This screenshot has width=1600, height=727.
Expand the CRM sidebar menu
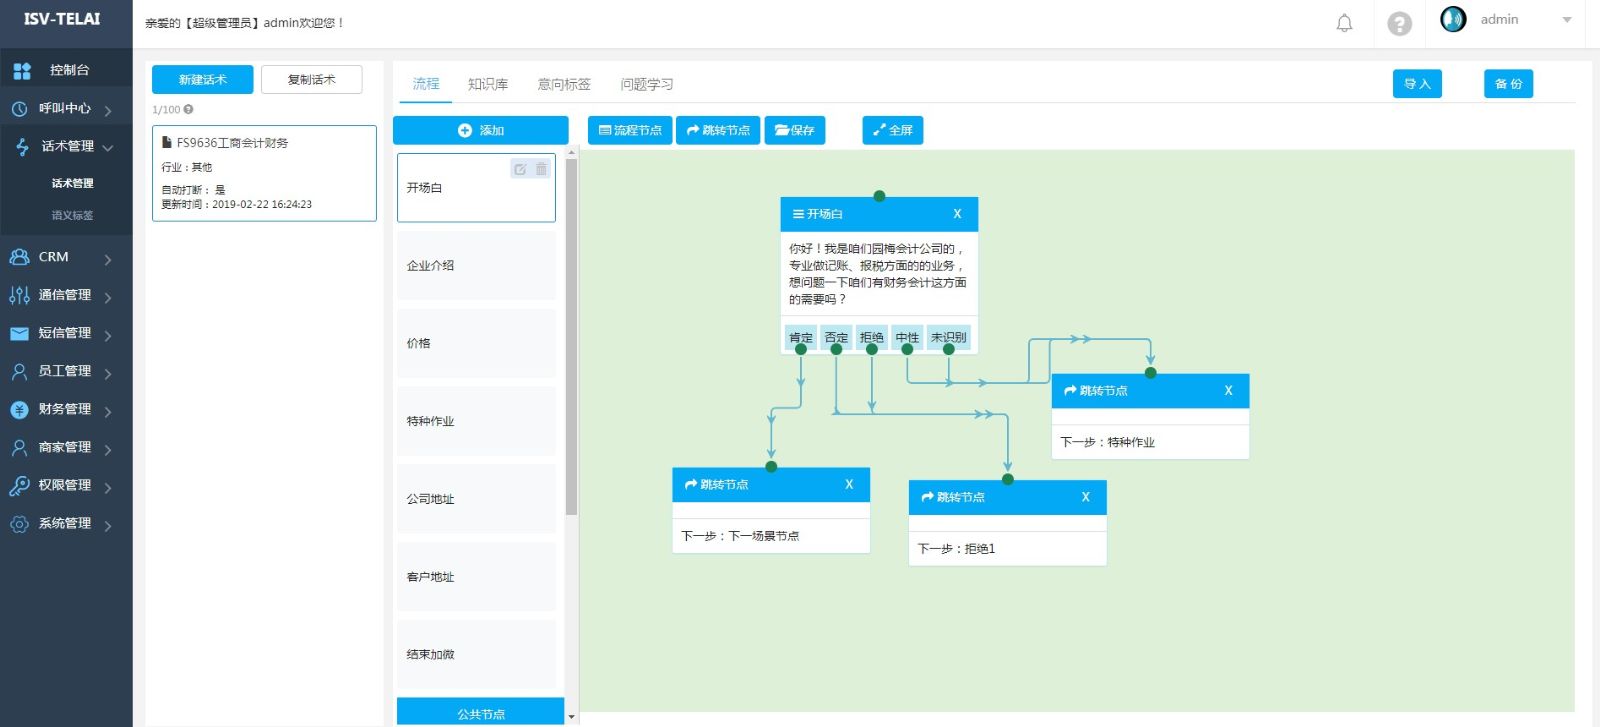pos(66,257)
